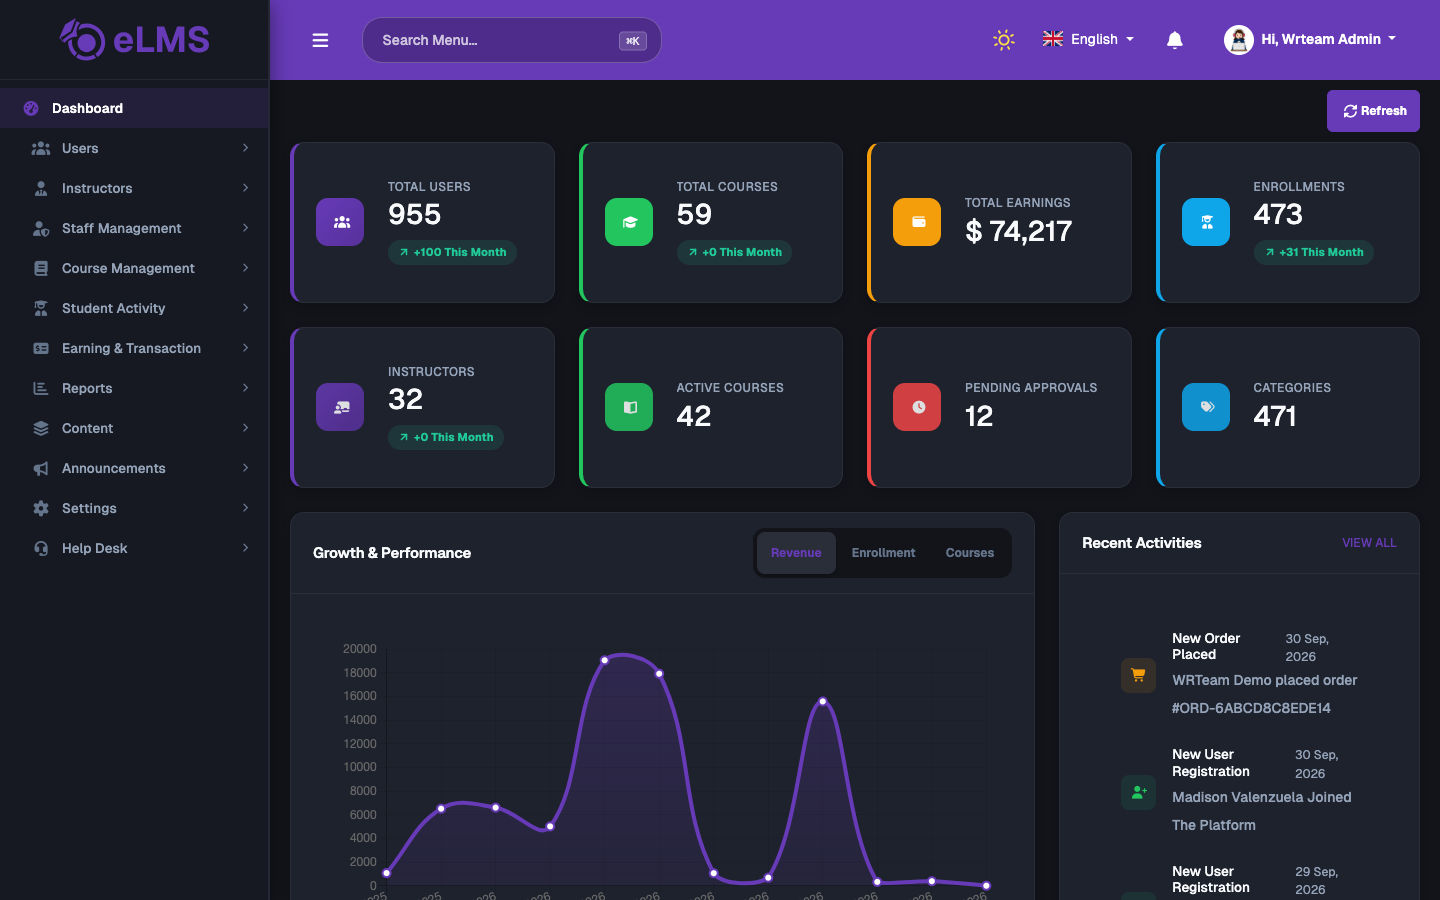1440x900 pixels.
Task: Open the English language dropdown
Action: [1088, 39]
